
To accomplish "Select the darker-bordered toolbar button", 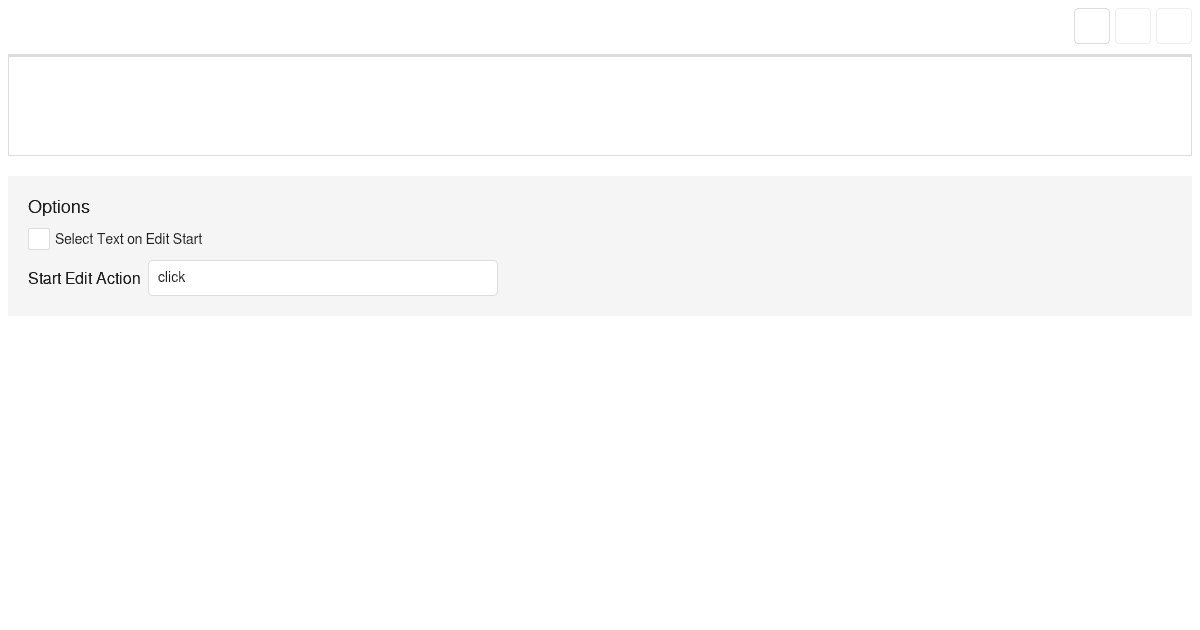I will click(x=1092, y=26).
